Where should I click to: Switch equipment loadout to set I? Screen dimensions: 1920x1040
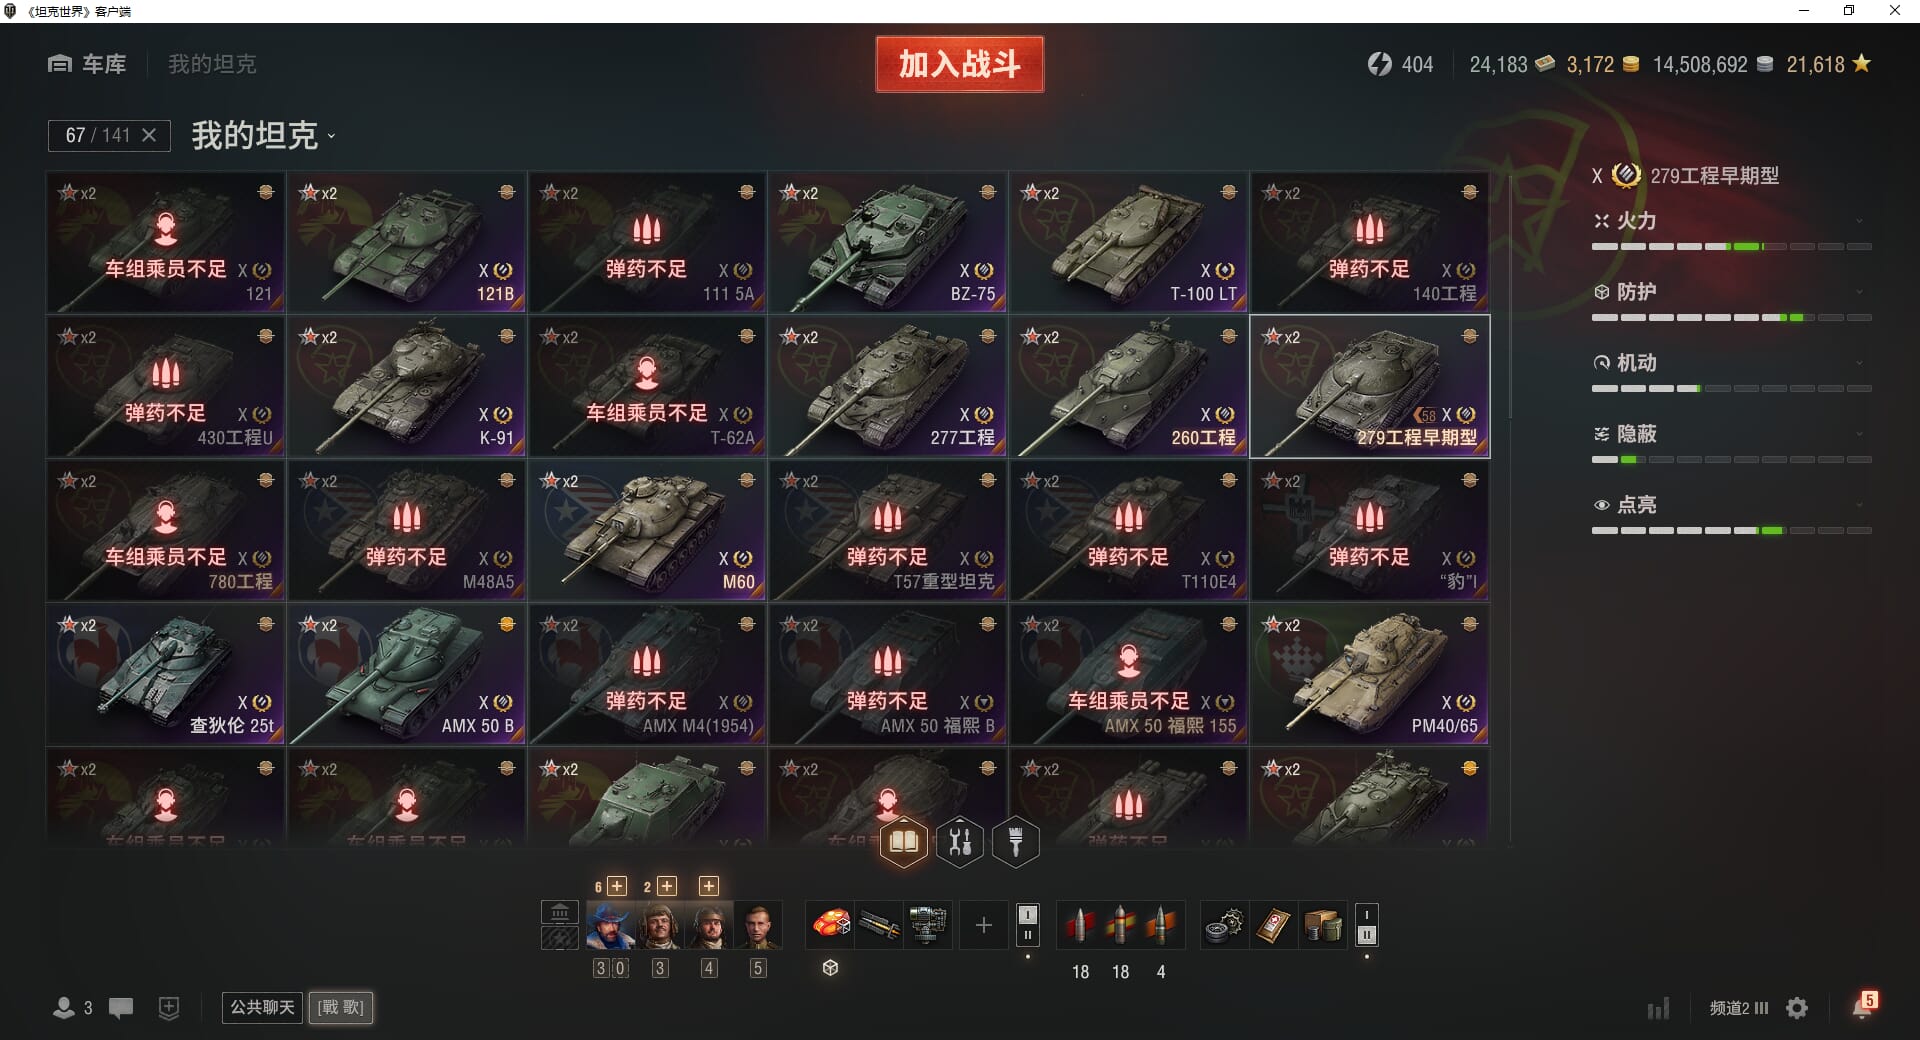point(1027,914)
